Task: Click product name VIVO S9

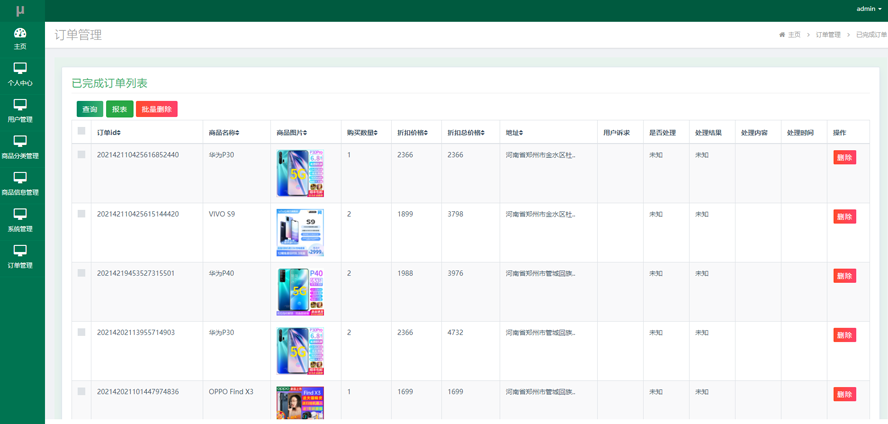Action: pos(222,214)
